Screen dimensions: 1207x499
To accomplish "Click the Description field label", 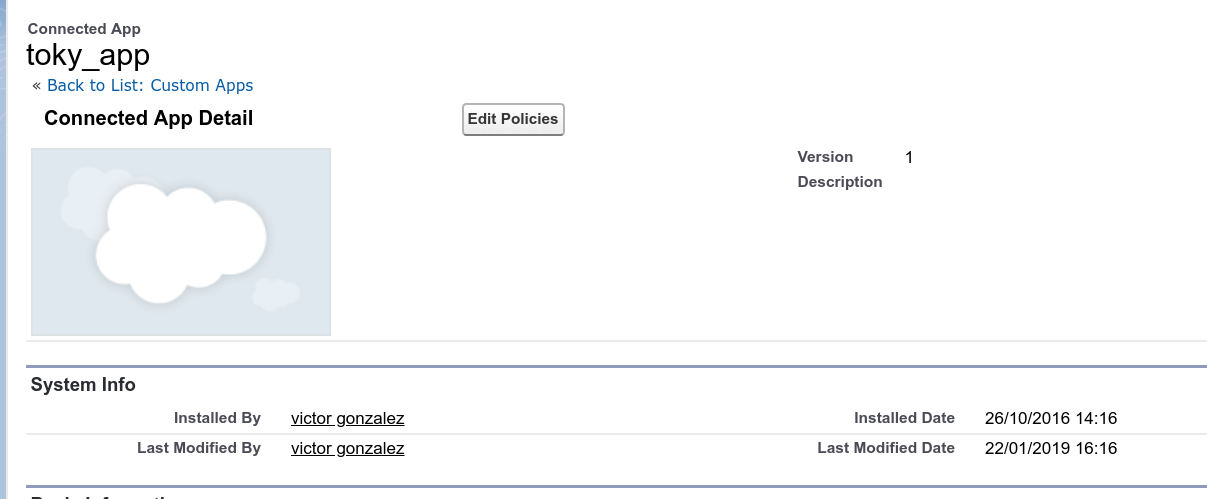I will pos(840,182).
